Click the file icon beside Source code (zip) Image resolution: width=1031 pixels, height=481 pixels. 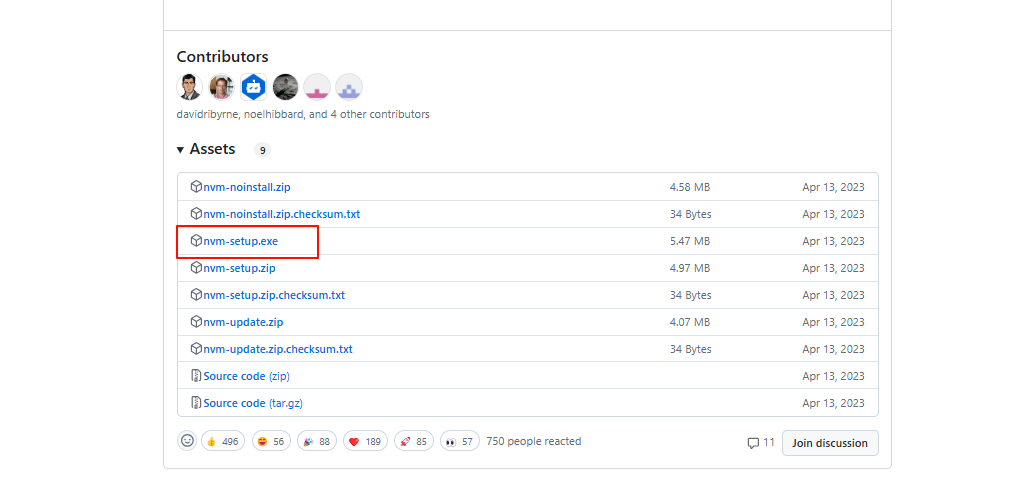(x=196, y=376)
